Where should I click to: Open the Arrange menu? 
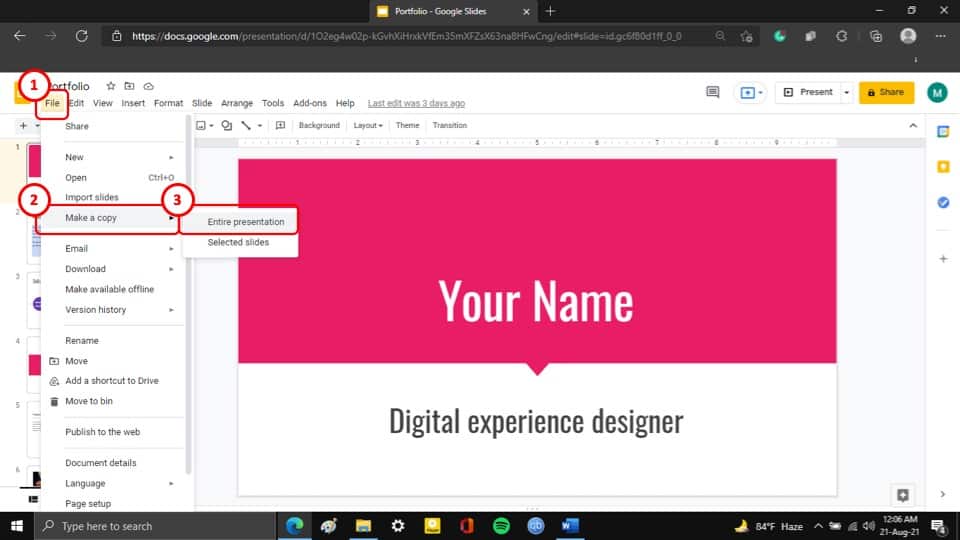coord(237,103)
